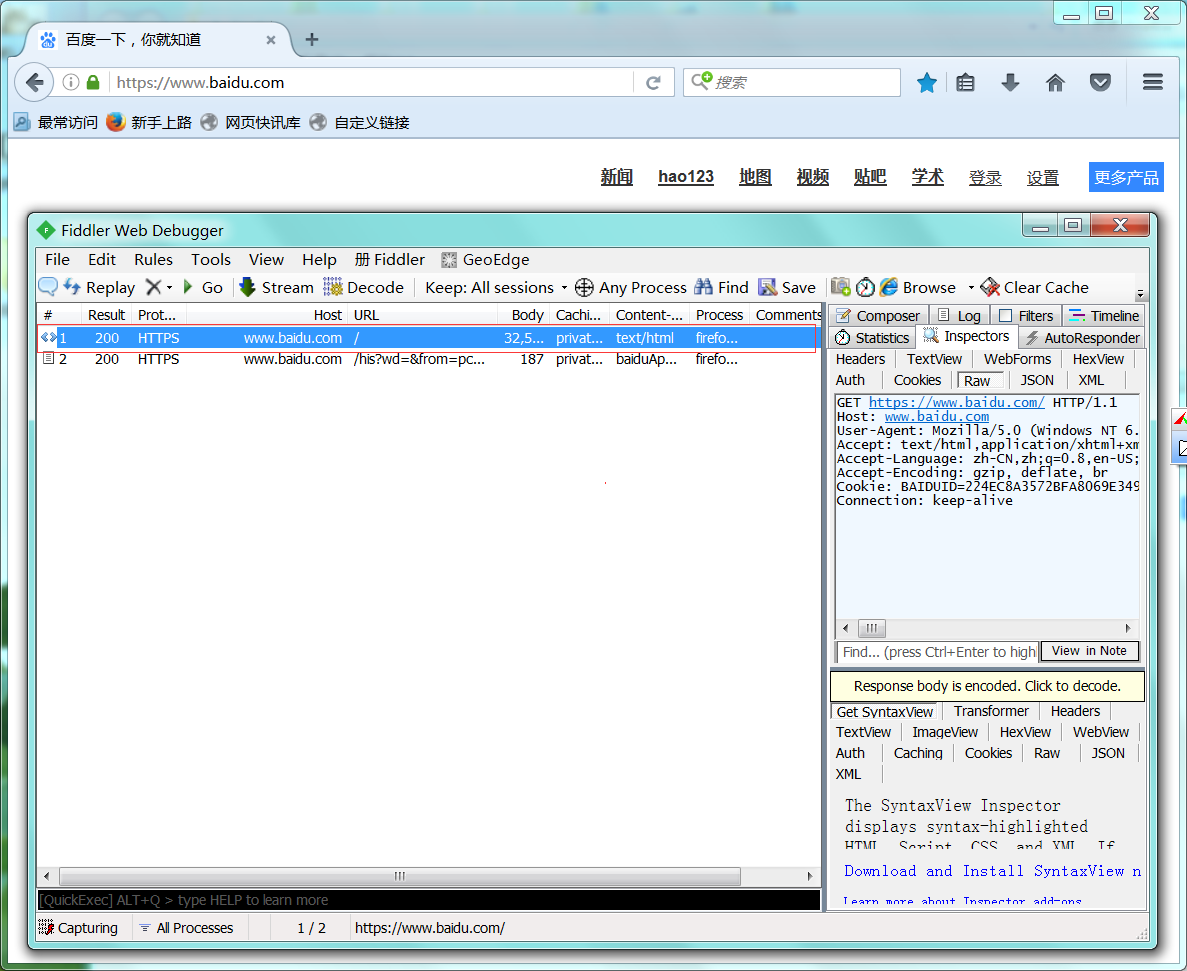Viewport: 1187px width, 971px height.
Task: Open Tools menu in Fiddler
Action: pyautogui.click(x=210, y=260)
